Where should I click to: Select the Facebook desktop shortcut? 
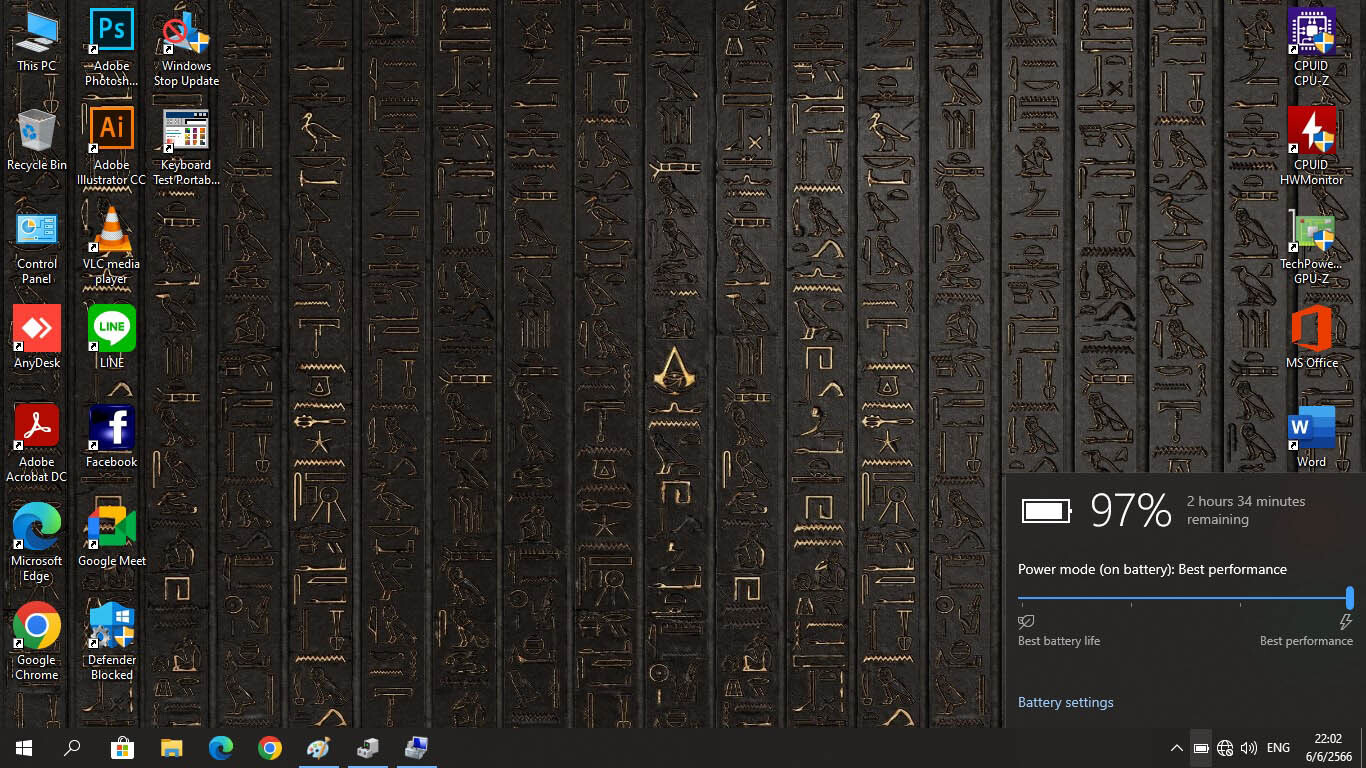click(112, 437)
